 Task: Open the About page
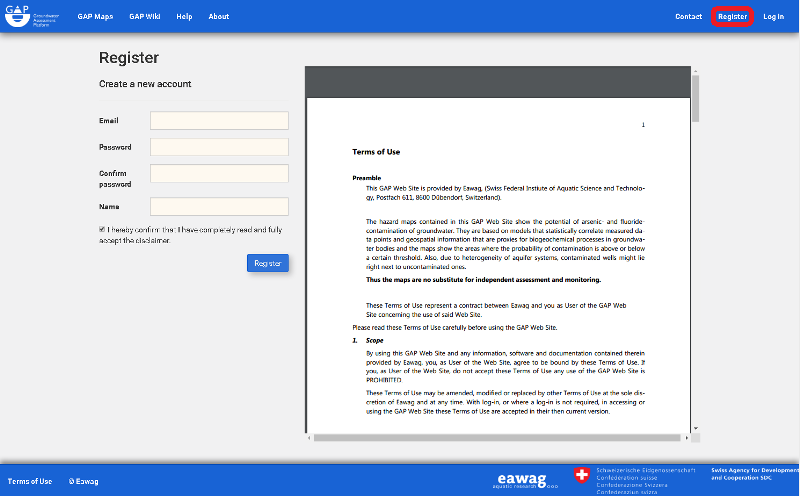[218, 16]
